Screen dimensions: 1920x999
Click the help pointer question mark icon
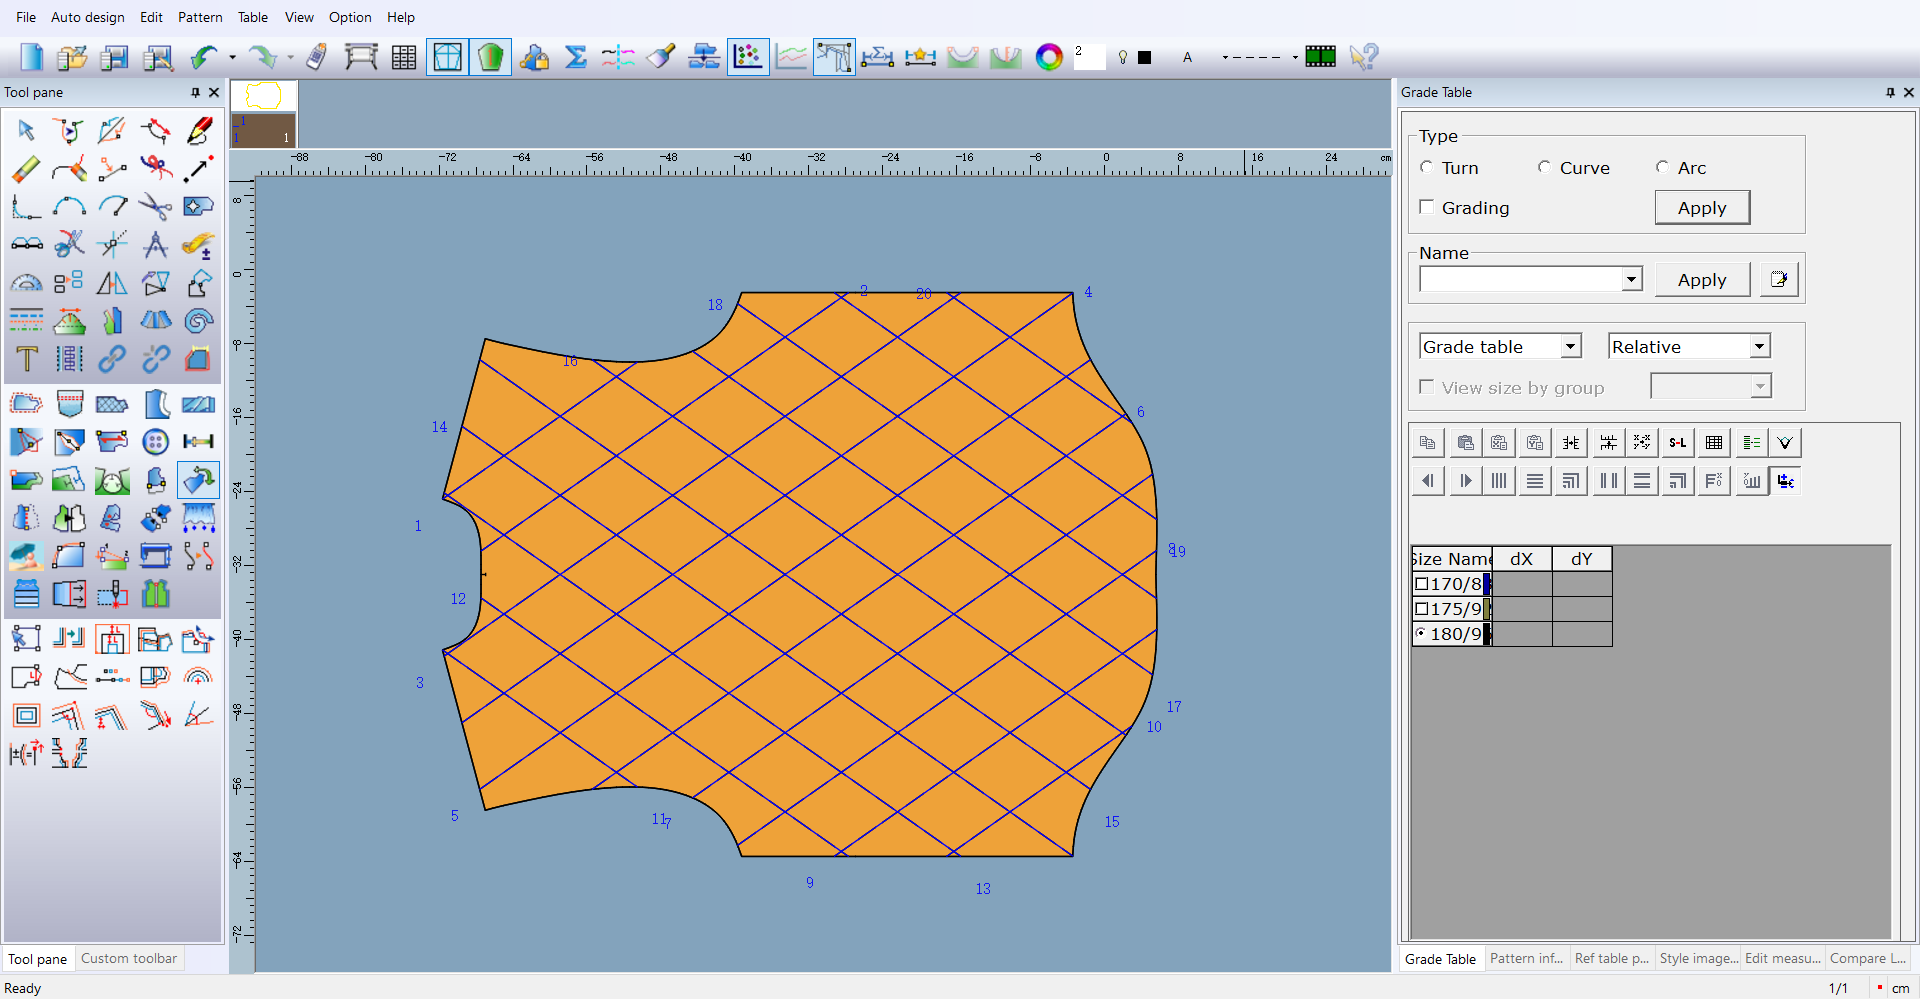(x=1363, y=57)
